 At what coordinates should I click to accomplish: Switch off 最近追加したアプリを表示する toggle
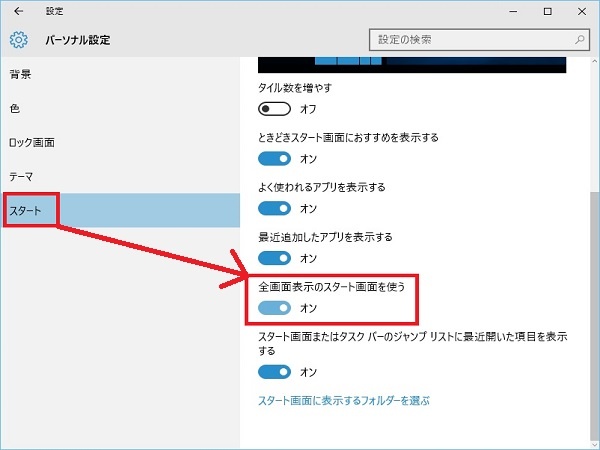click(274, 258)
